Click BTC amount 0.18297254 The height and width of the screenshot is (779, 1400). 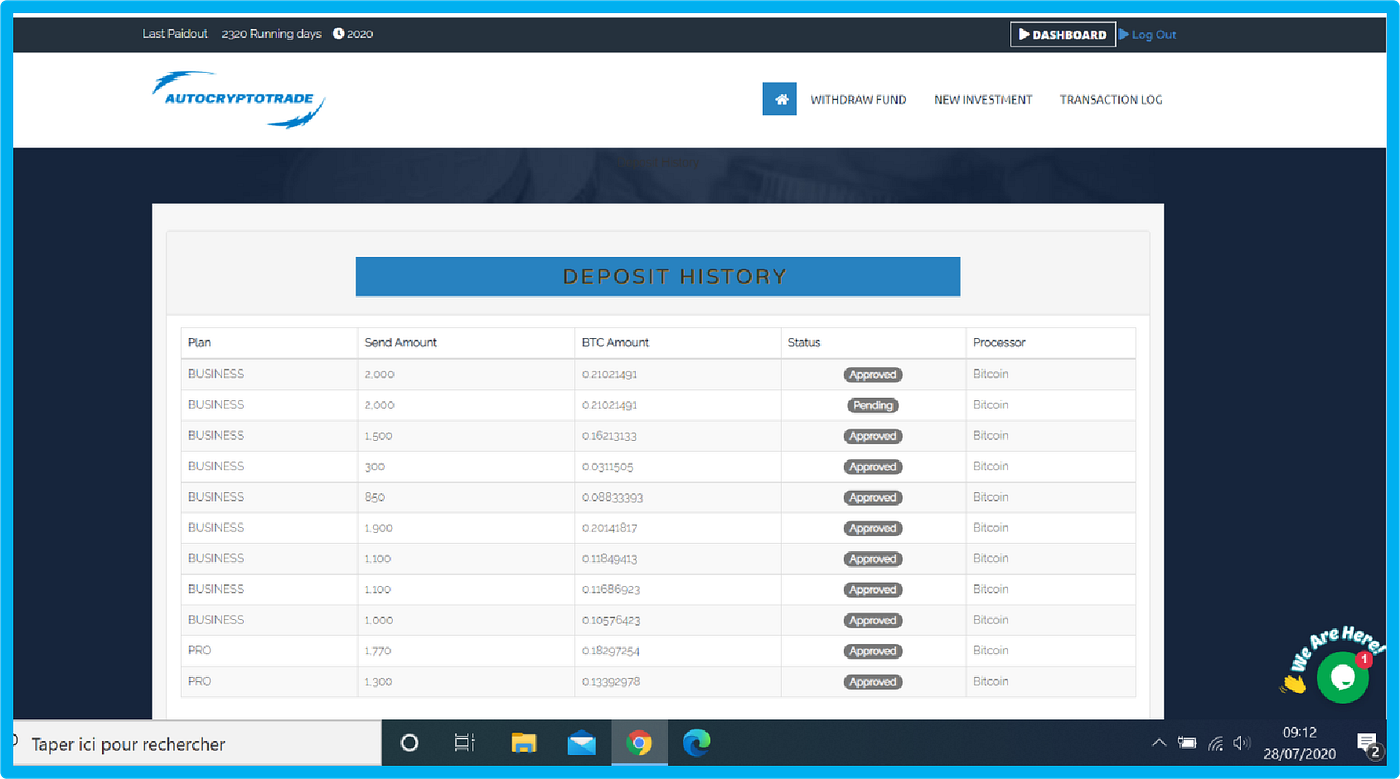611,651
